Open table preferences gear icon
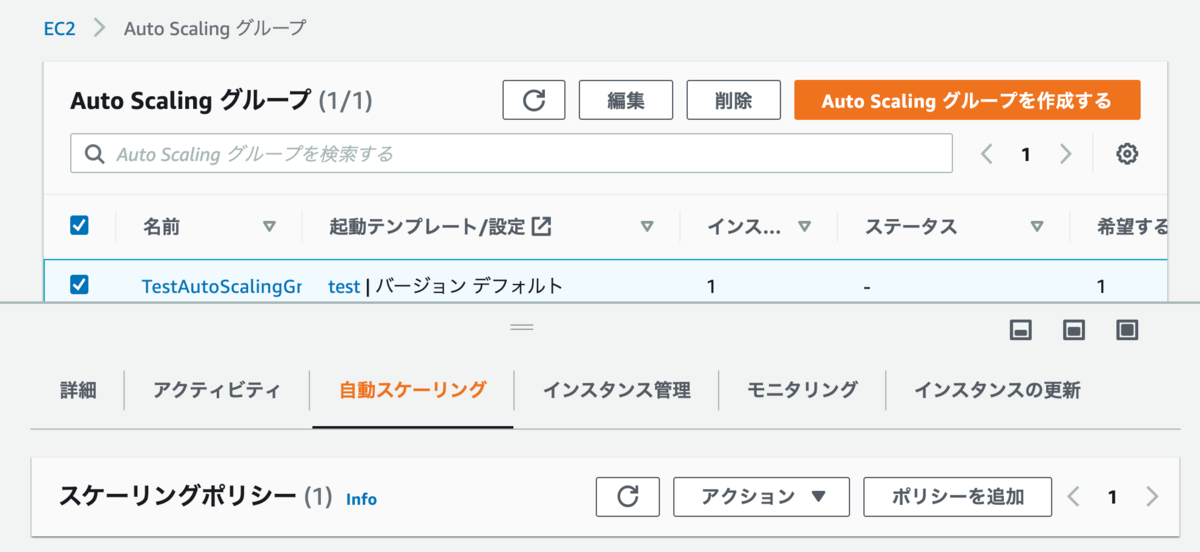This screenshot has width=1200, height=552. tap(1127, 154)
